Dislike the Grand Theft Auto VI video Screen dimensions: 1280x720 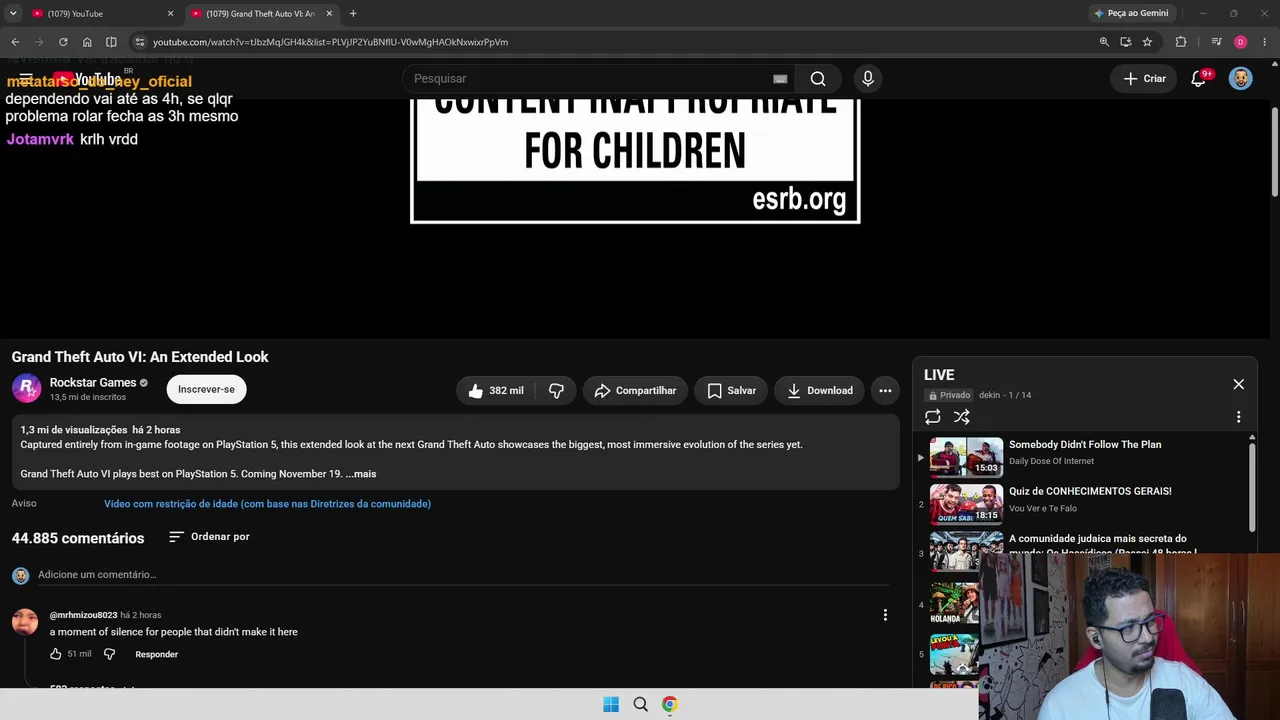coord(556,391)
